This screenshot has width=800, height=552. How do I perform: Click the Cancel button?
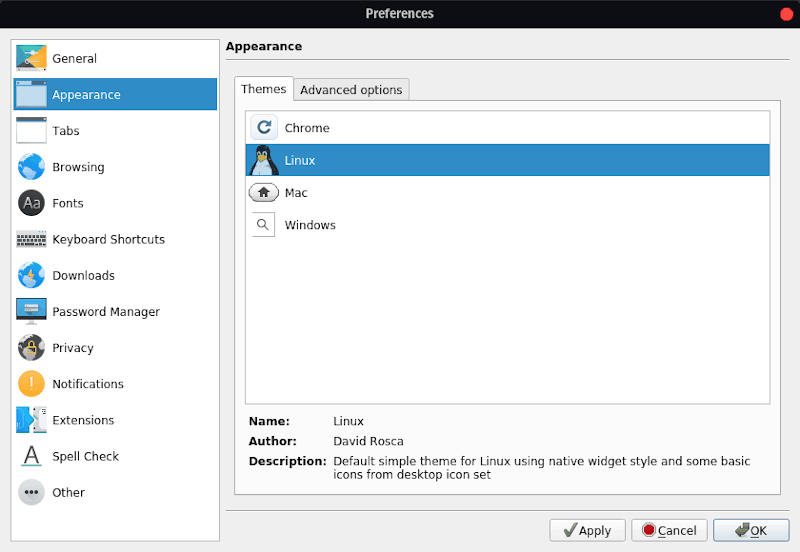click(670, 530)
